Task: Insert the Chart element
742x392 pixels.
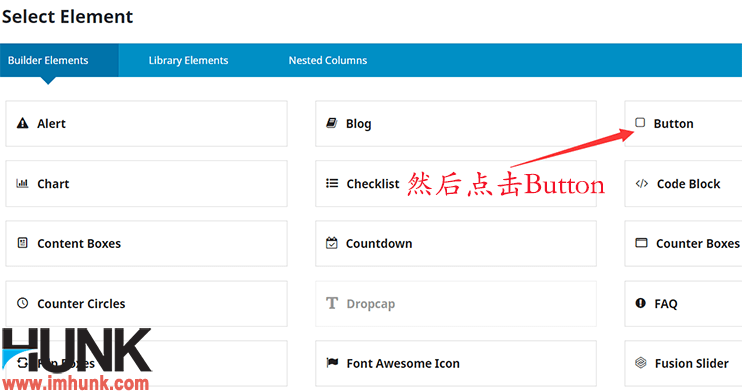Action: pyautogui.click(x=146, y=184)
